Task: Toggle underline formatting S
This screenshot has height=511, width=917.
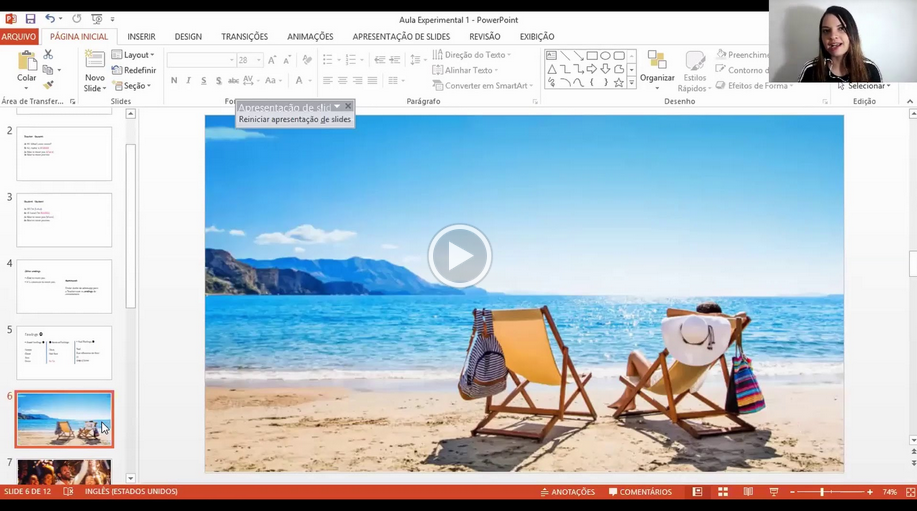Action: 204,81
